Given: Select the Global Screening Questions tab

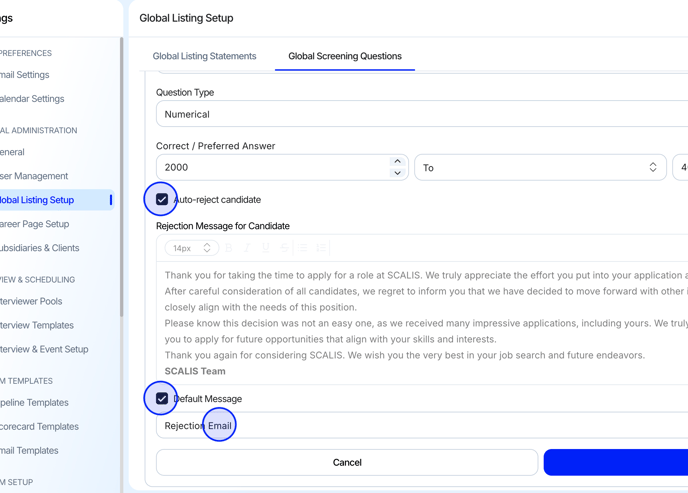Looking at the screenshot, I should click(x=345, y=56).
